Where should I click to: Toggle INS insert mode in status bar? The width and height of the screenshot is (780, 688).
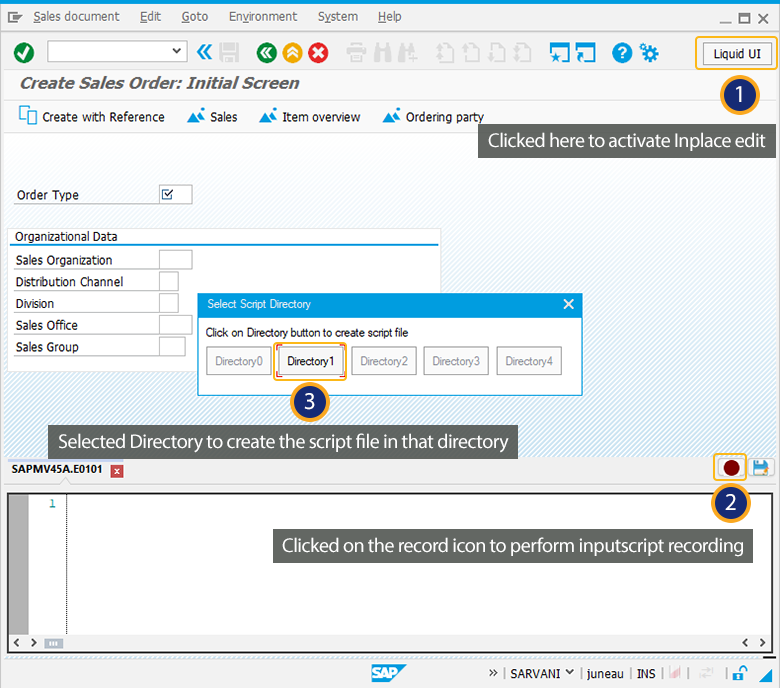tap(646, 674)
